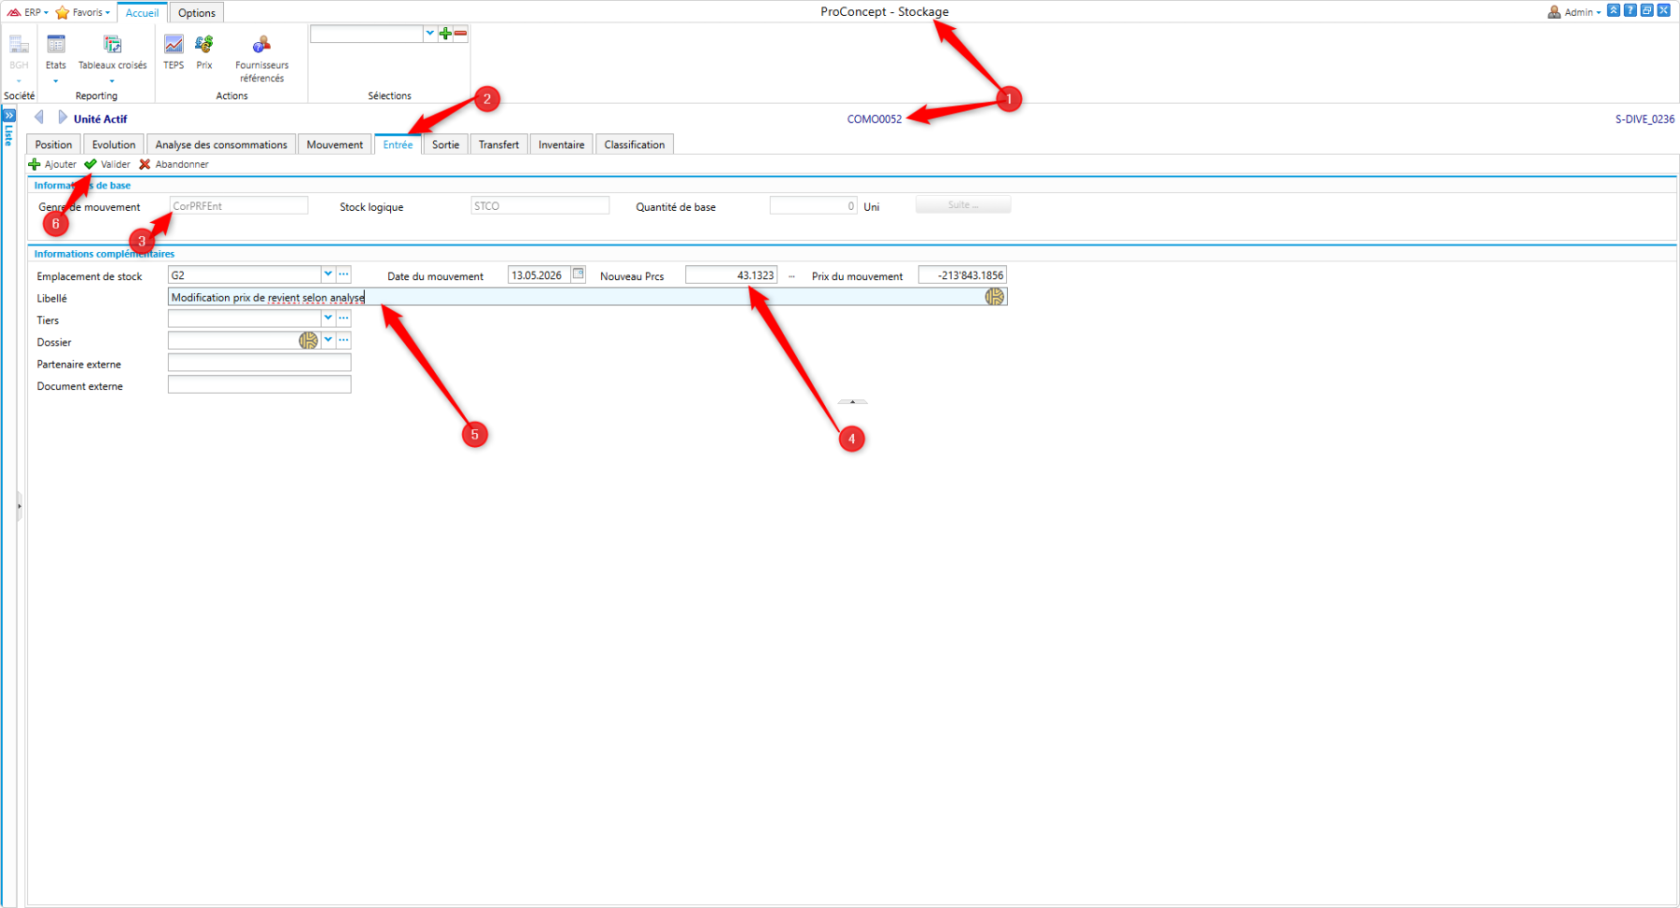The height and width of the screenshot is (908, 1680).
Task: Open the Emplacement de stock dropdown
Action: coord(328,274)
